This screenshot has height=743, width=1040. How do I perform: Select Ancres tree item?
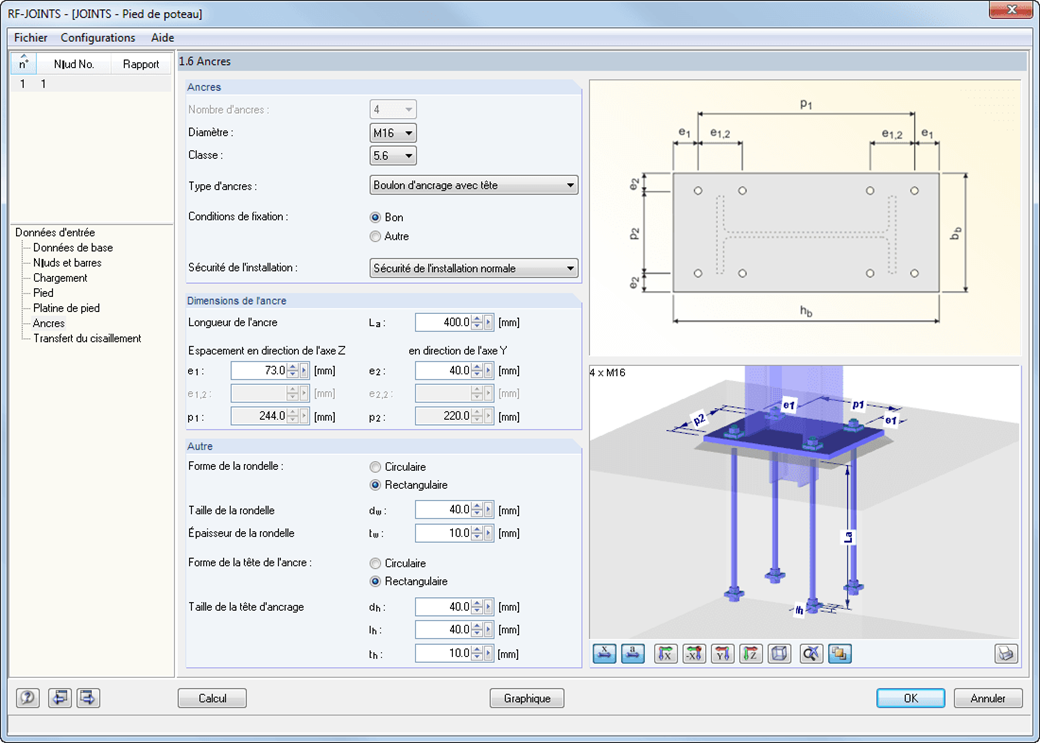point(48,323)
